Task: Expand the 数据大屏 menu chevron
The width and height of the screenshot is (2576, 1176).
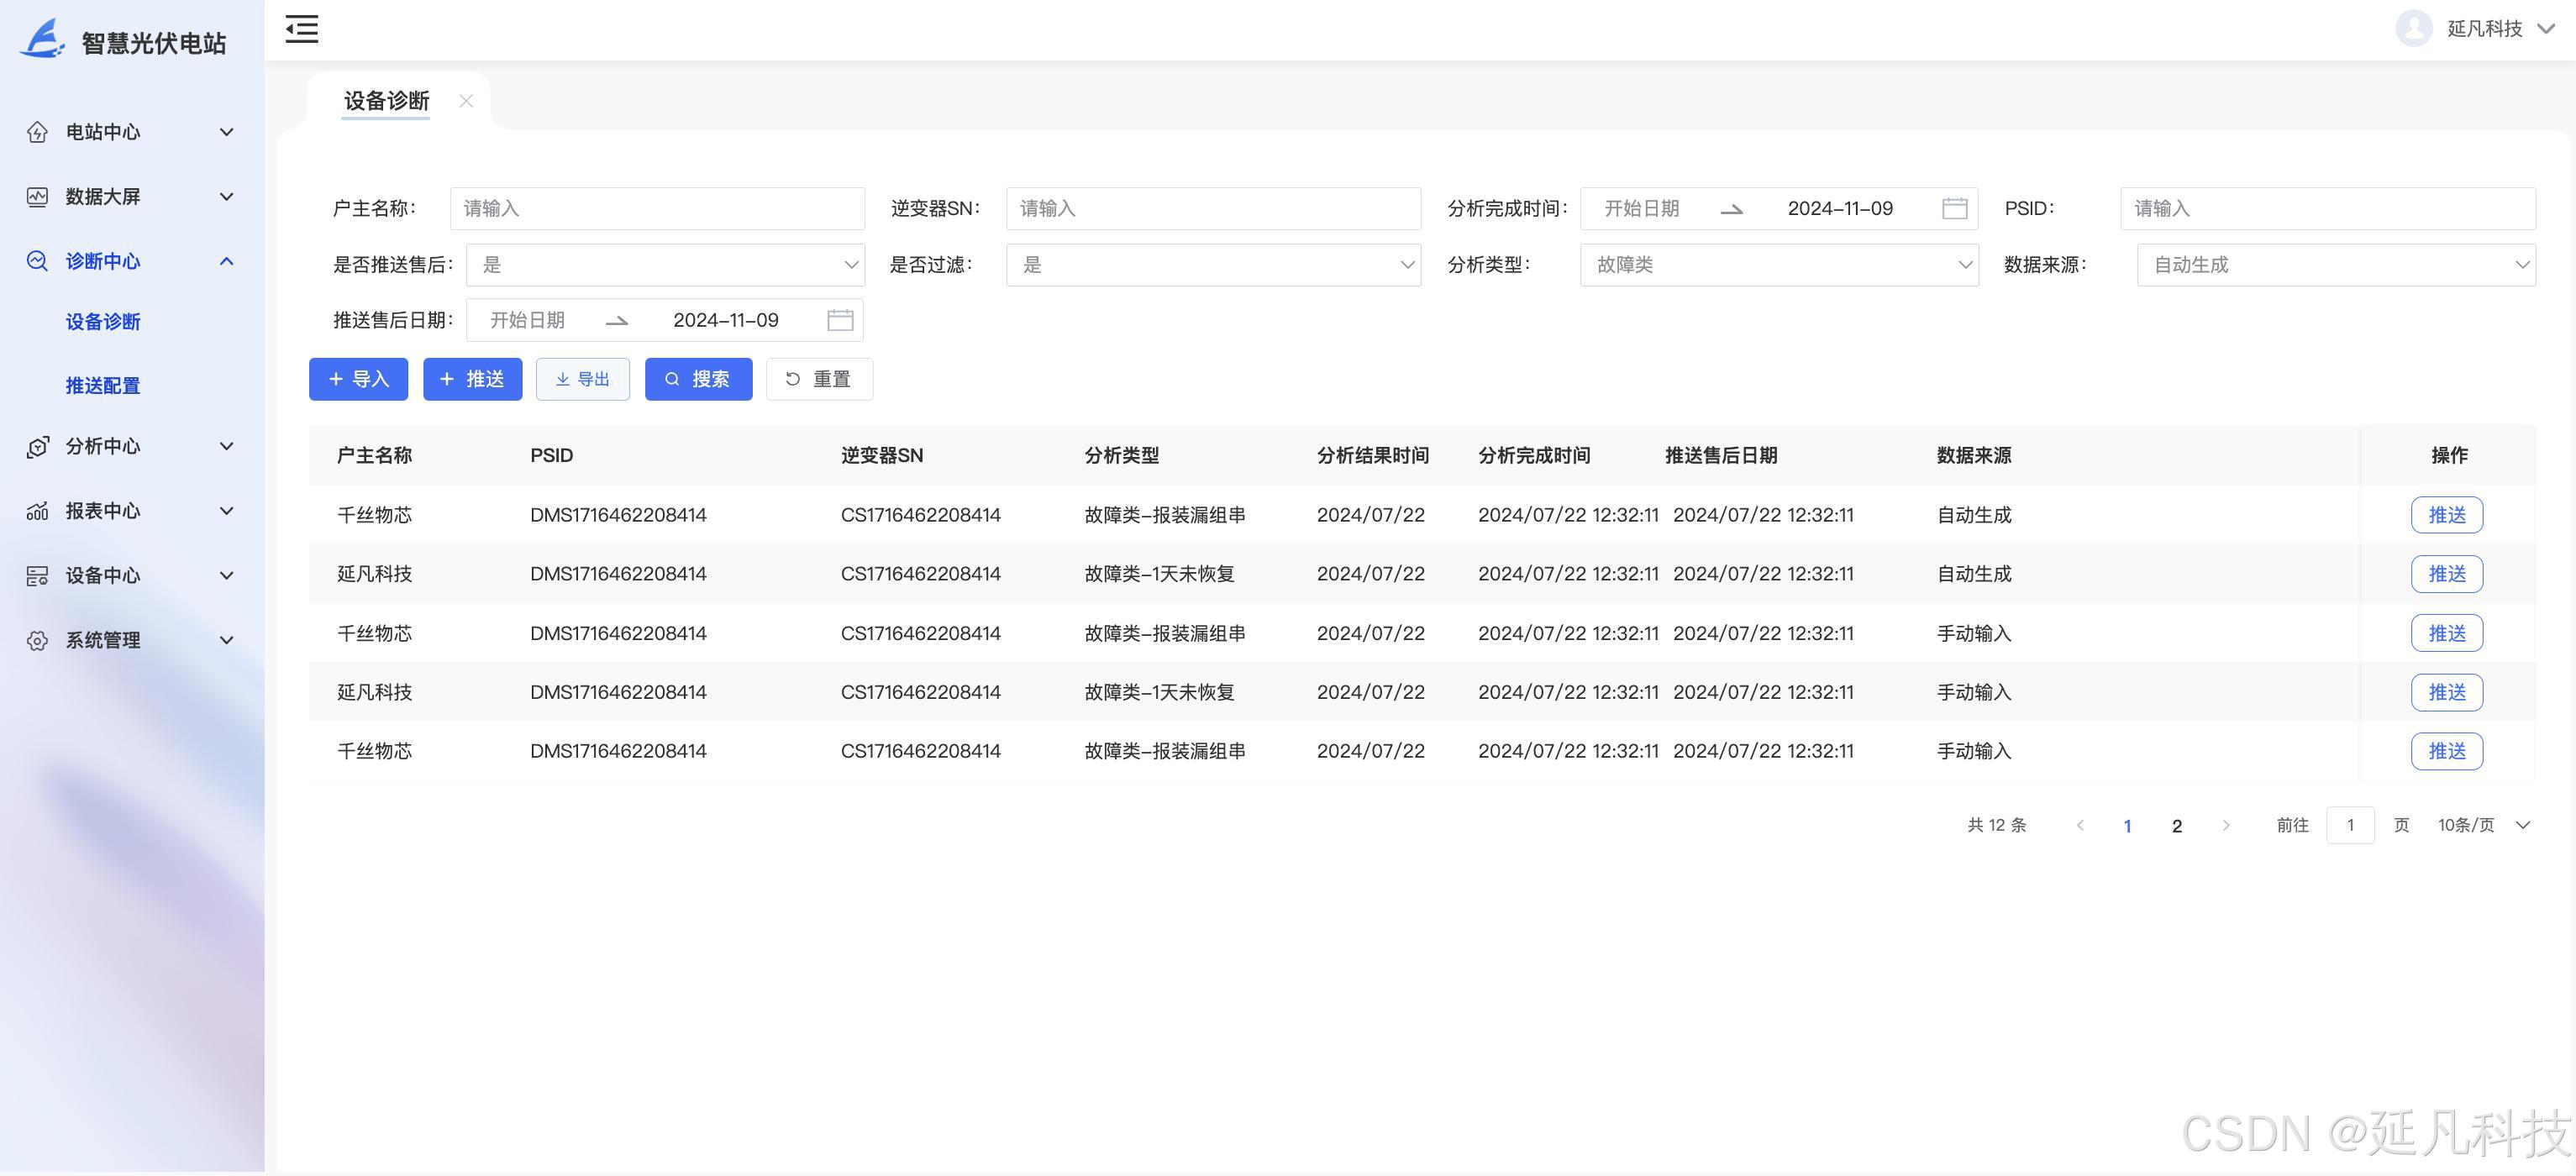Action: click(x=227, y=197)
